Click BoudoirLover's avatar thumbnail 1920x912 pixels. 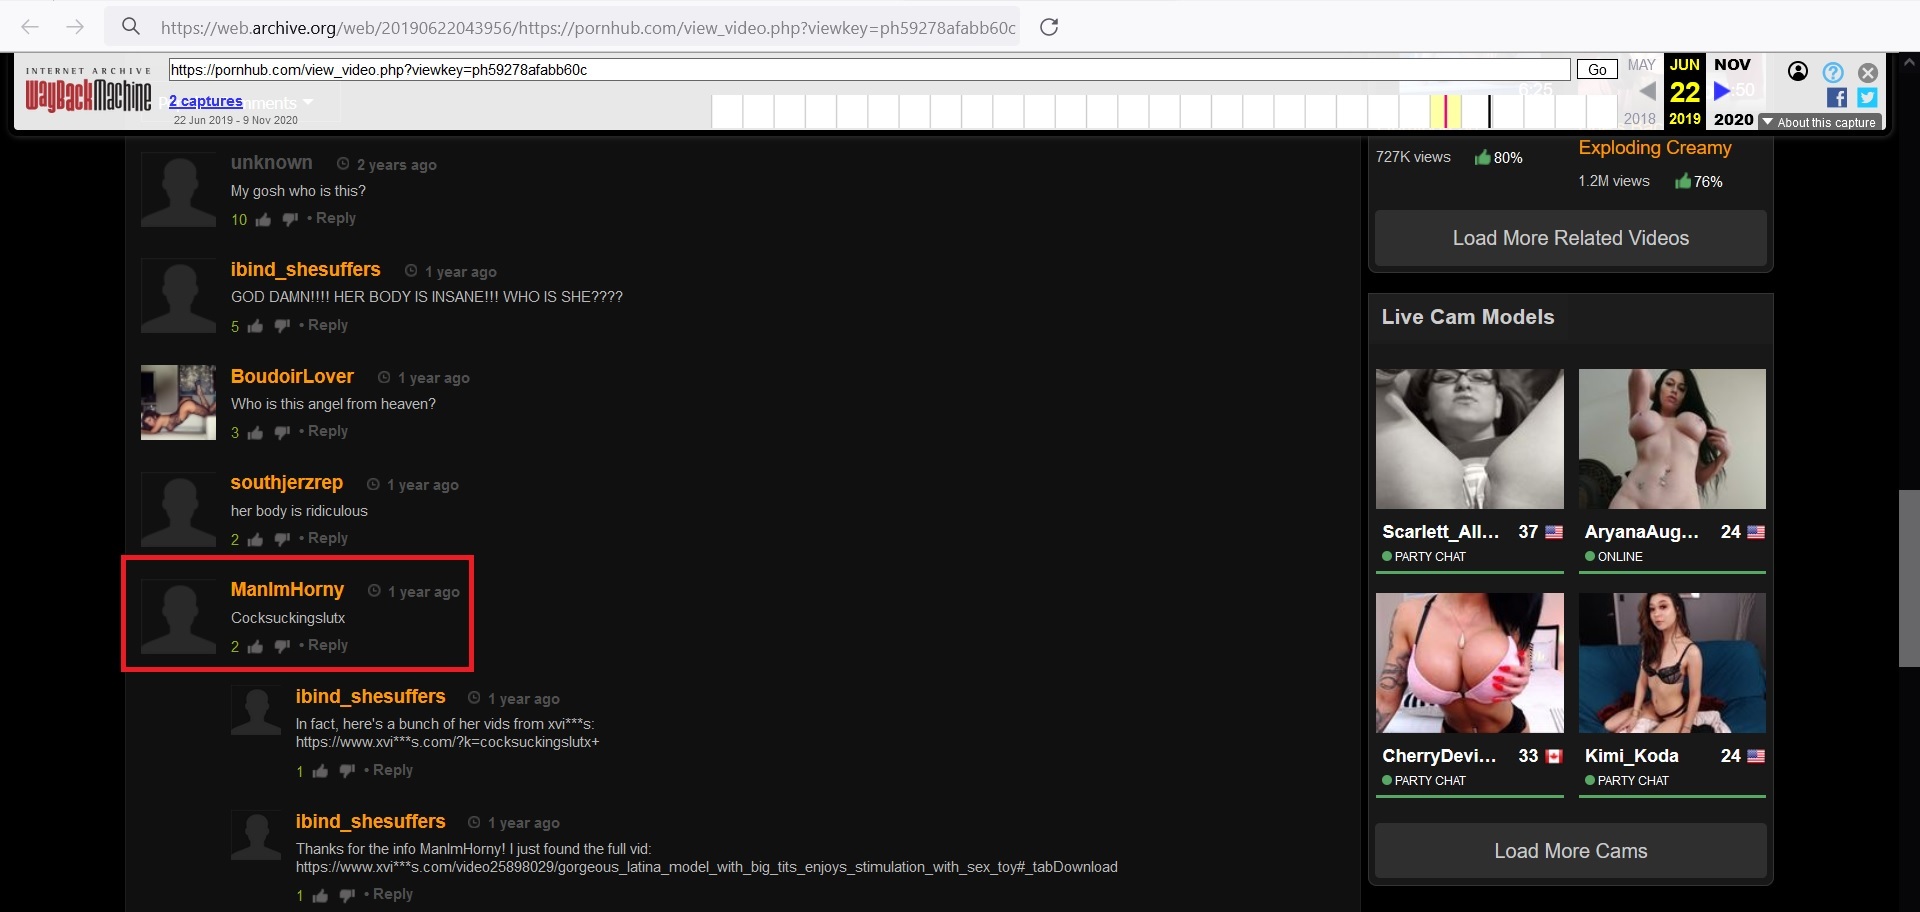click(178, 402)
